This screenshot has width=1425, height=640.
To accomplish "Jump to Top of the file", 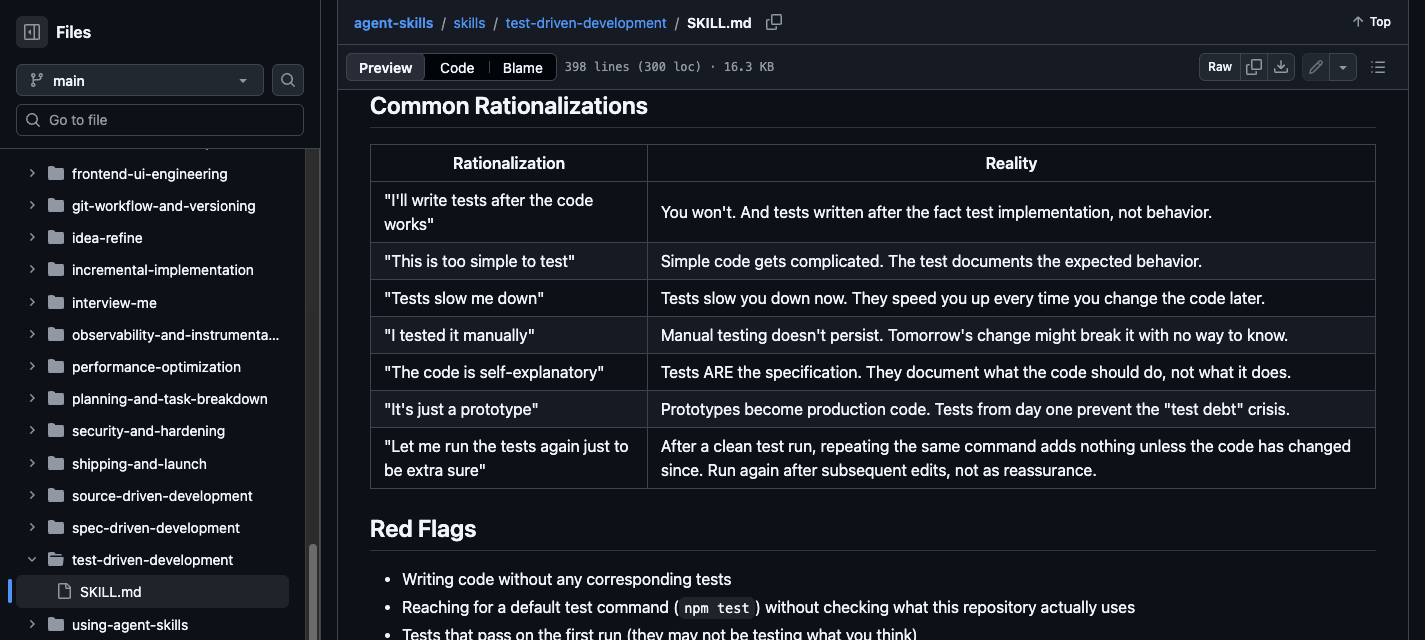I will [1371, 22].
